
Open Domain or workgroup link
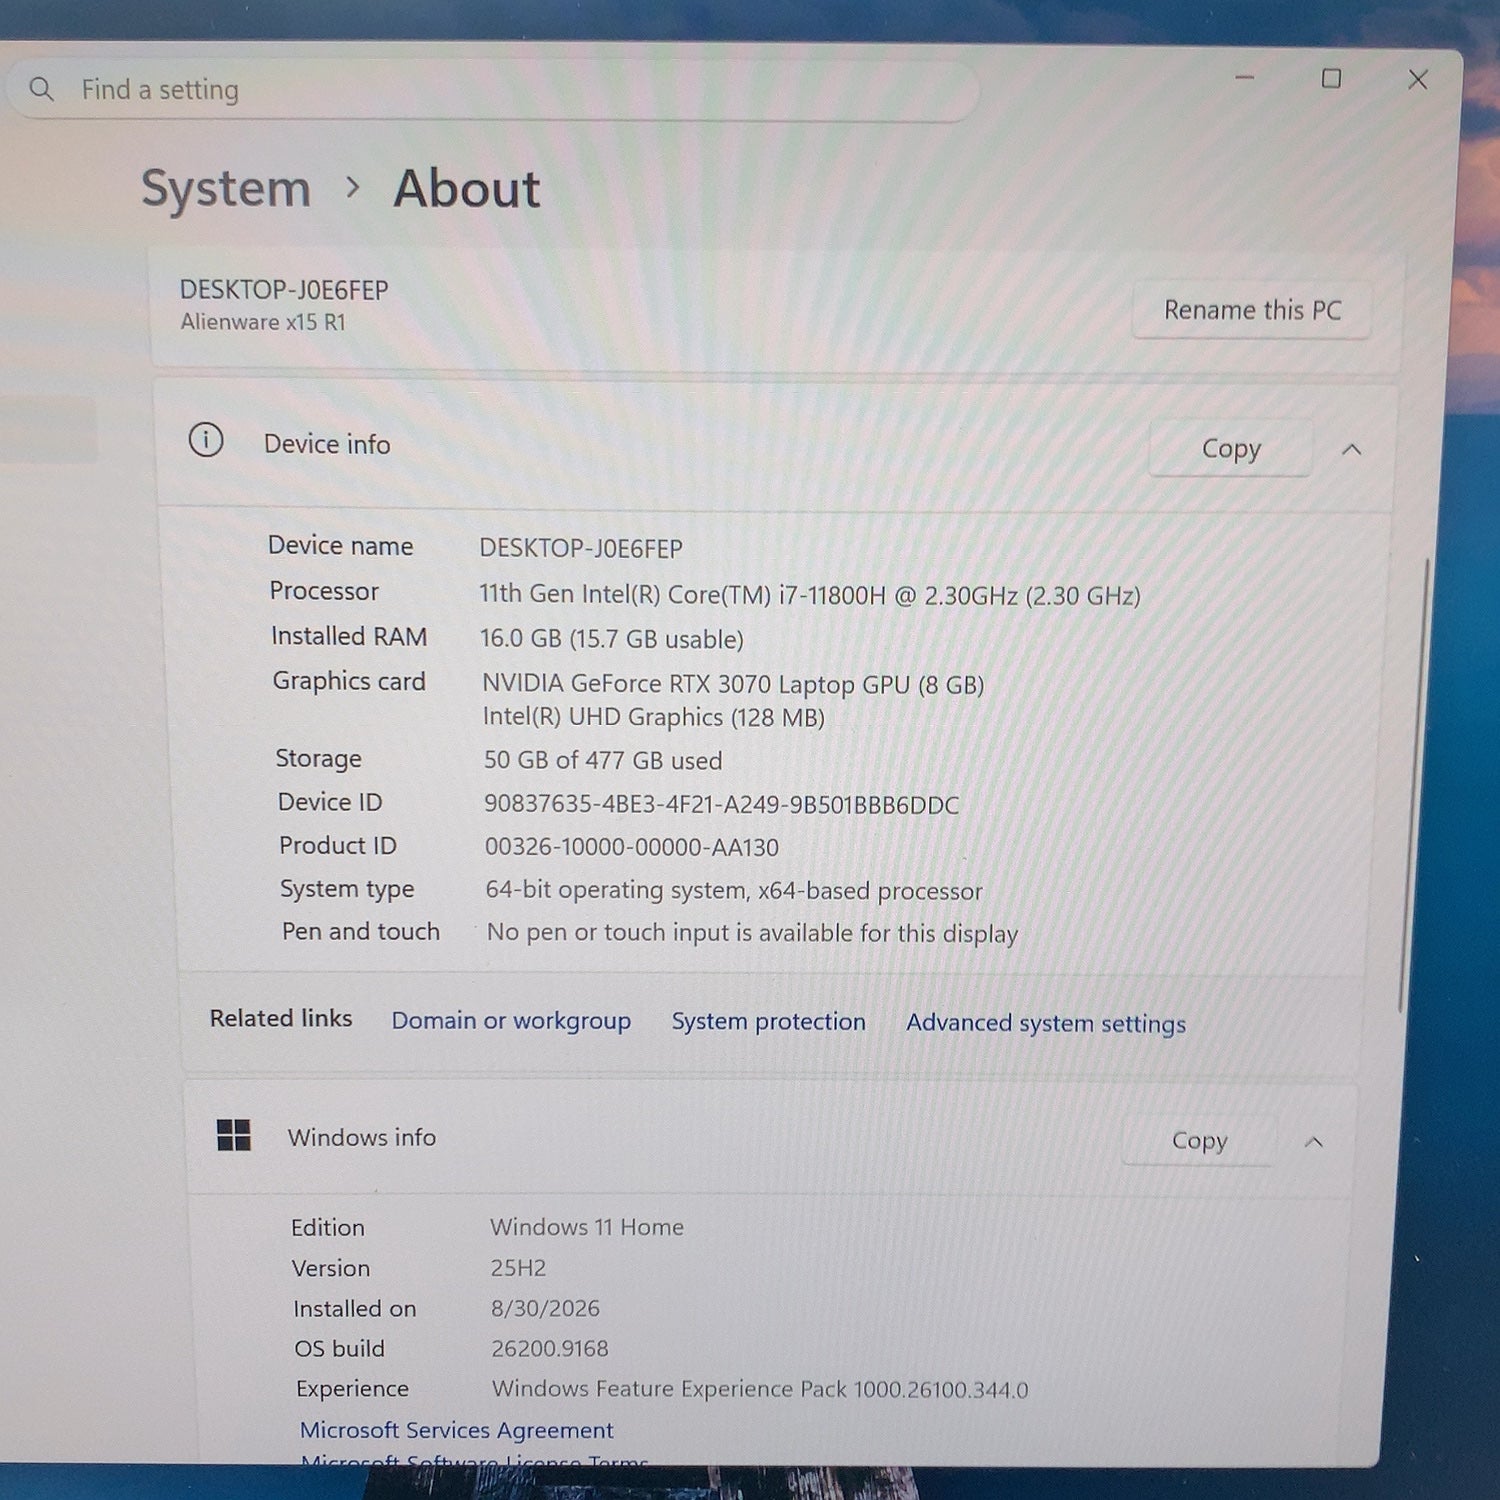click(x=511, y=1020)
